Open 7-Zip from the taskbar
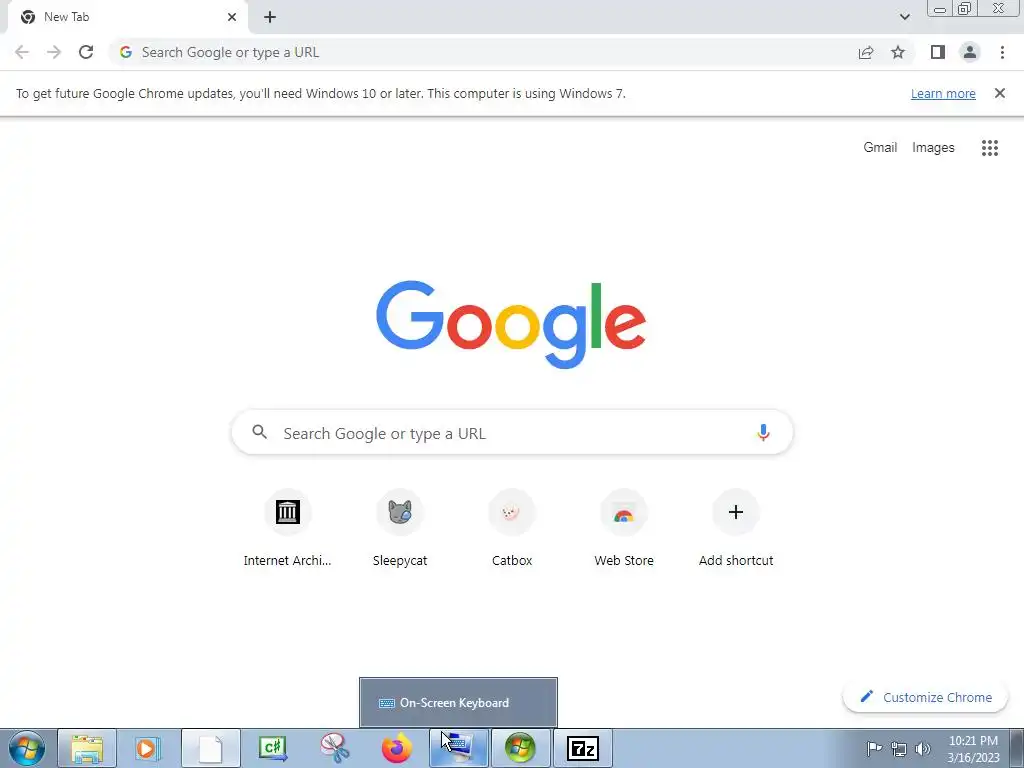1024x768 pixels. point(583,748)
